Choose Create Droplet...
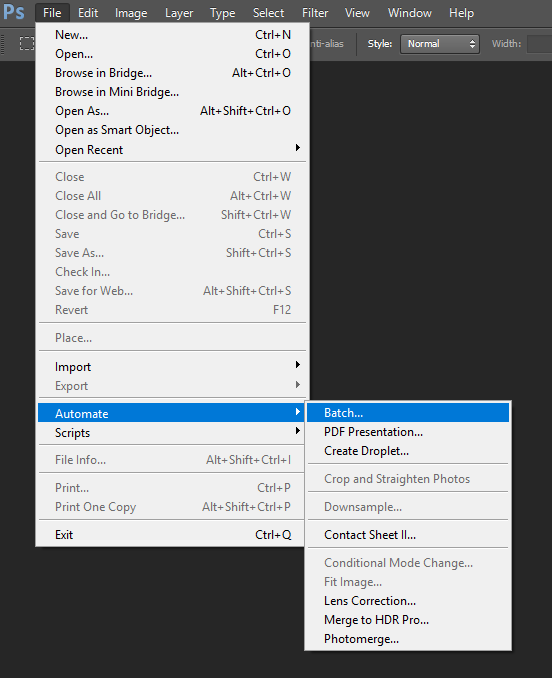Image resolution: width=552 pixels, height=678 pixels. pos(408,451)
